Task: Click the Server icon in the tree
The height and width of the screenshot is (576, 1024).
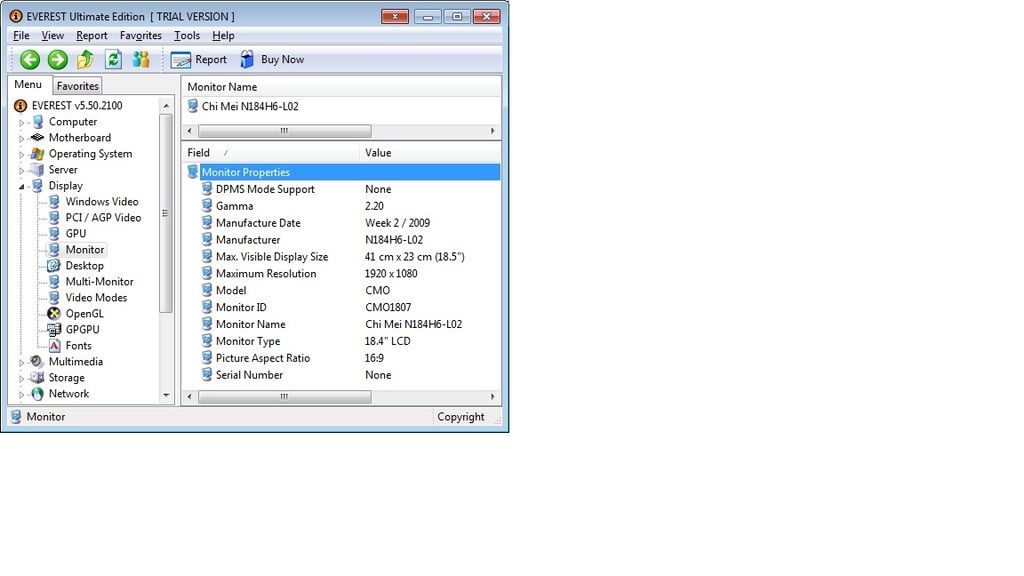Action: tap(38, 169)
